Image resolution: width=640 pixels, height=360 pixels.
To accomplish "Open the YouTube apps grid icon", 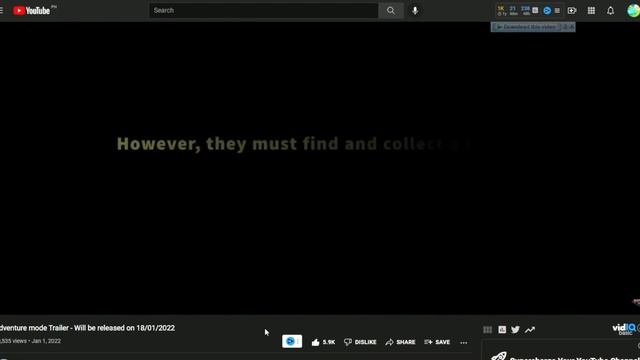I will coord(591,11).
